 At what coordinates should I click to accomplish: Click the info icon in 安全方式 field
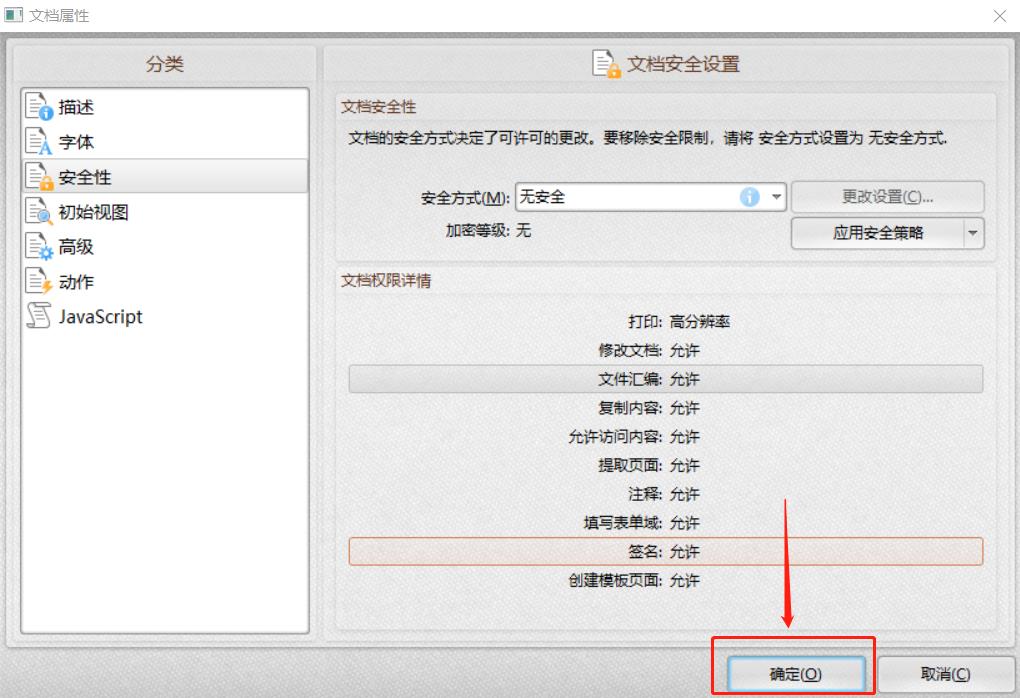pyautogui.click(x=749, y=196)
